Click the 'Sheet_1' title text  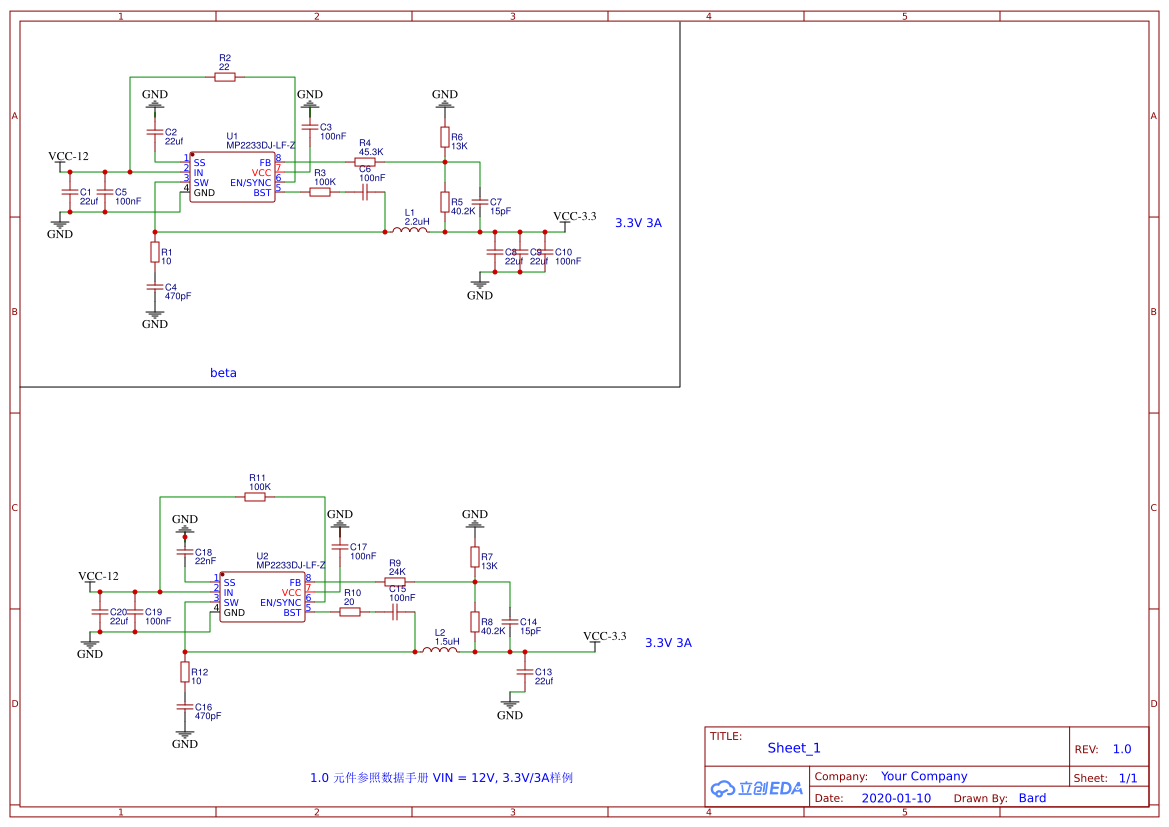click(794, 748)
